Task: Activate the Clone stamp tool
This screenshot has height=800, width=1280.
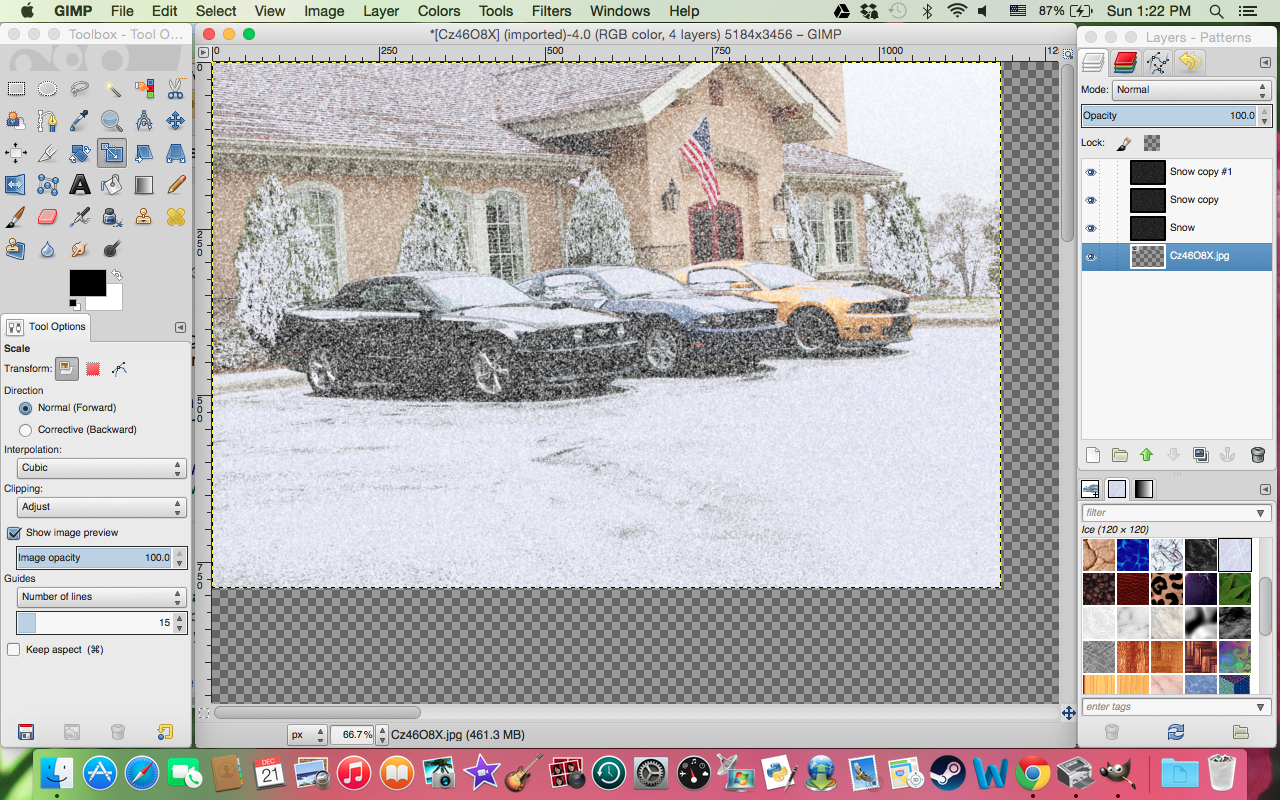Action: pos(143,217)
